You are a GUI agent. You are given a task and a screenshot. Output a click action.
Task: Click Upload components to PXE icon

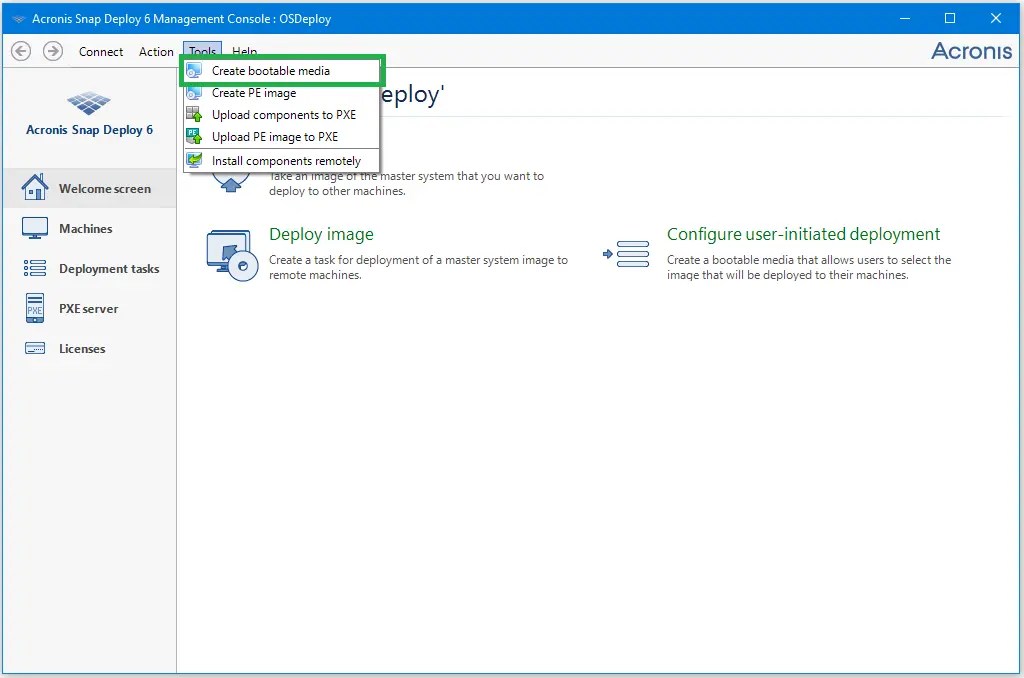(194, 114)
